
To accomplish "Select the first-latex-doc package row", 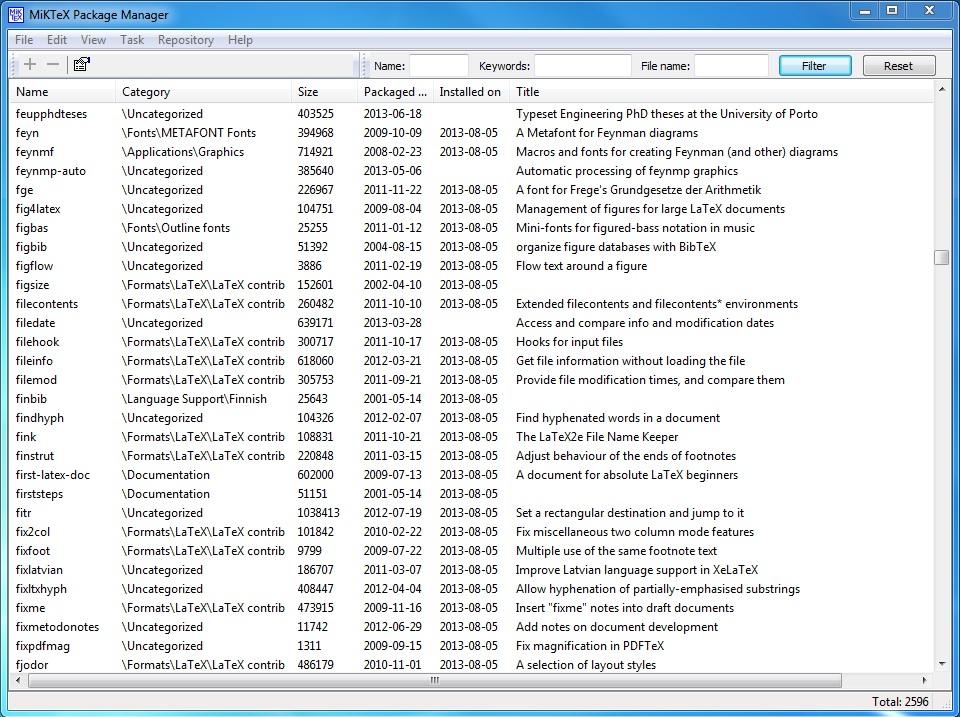I will point(471,475).
